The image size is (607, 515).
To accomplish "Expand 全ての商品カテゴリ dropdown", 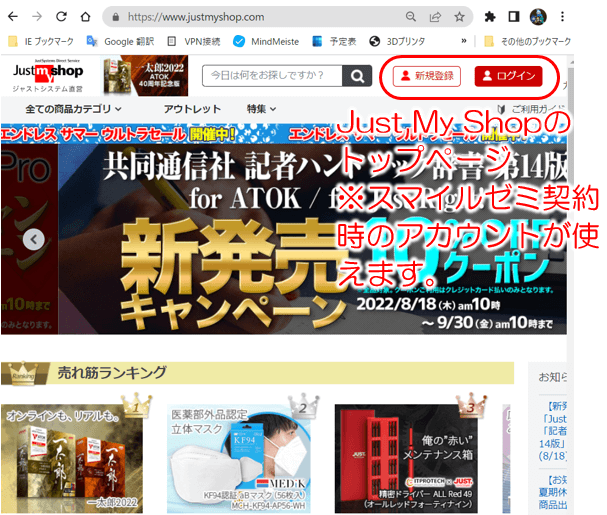I will [x=74, y=109].
